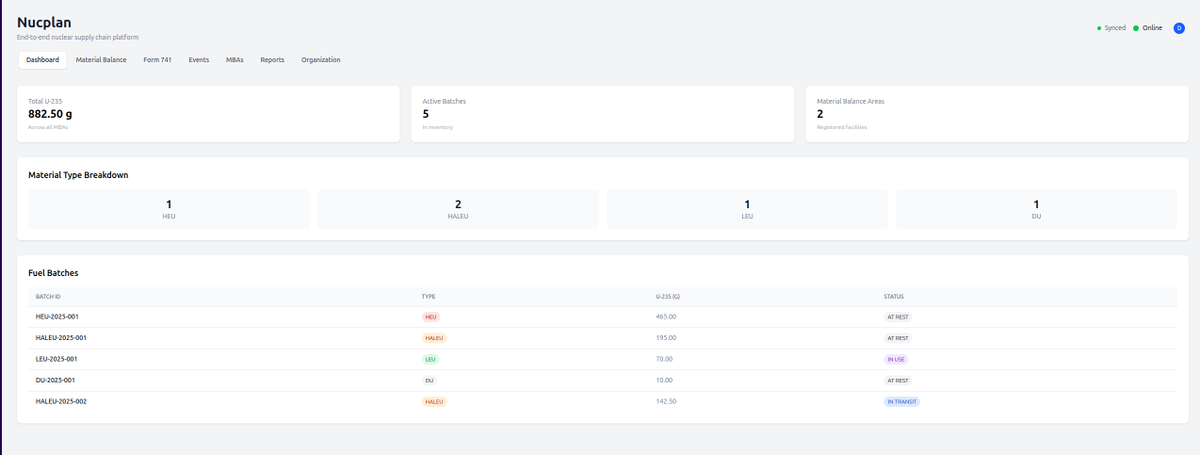Open the MBAs tab
Screen dimensions: 1200x455
[235, 60]
